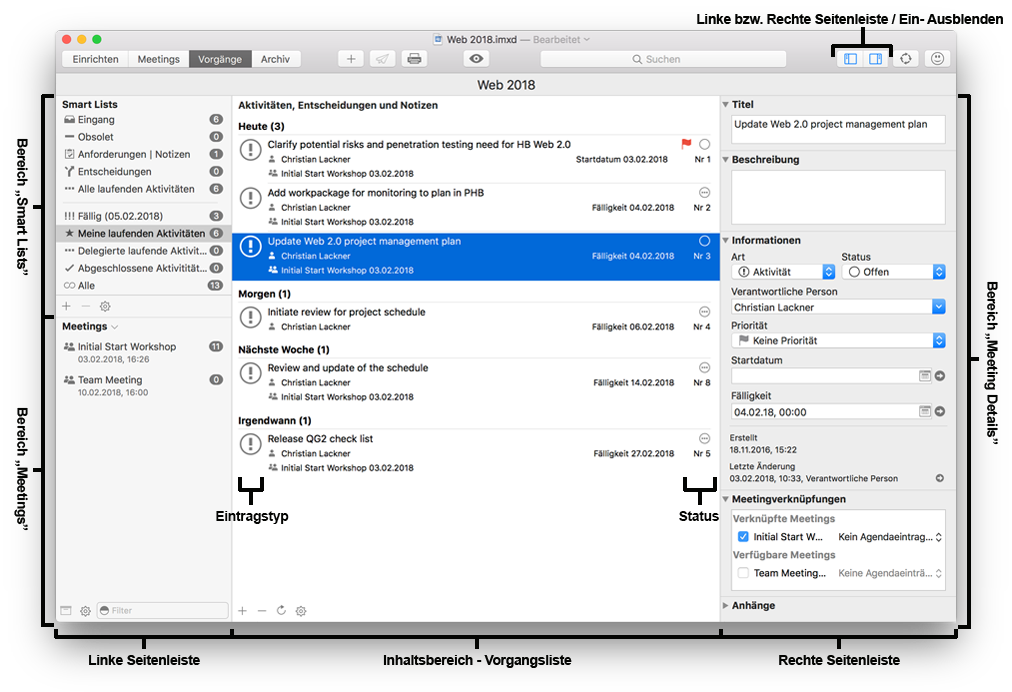This screenshot has height=692, width=1012.
Task: Select Obsolet smart list
Action: 143,137
